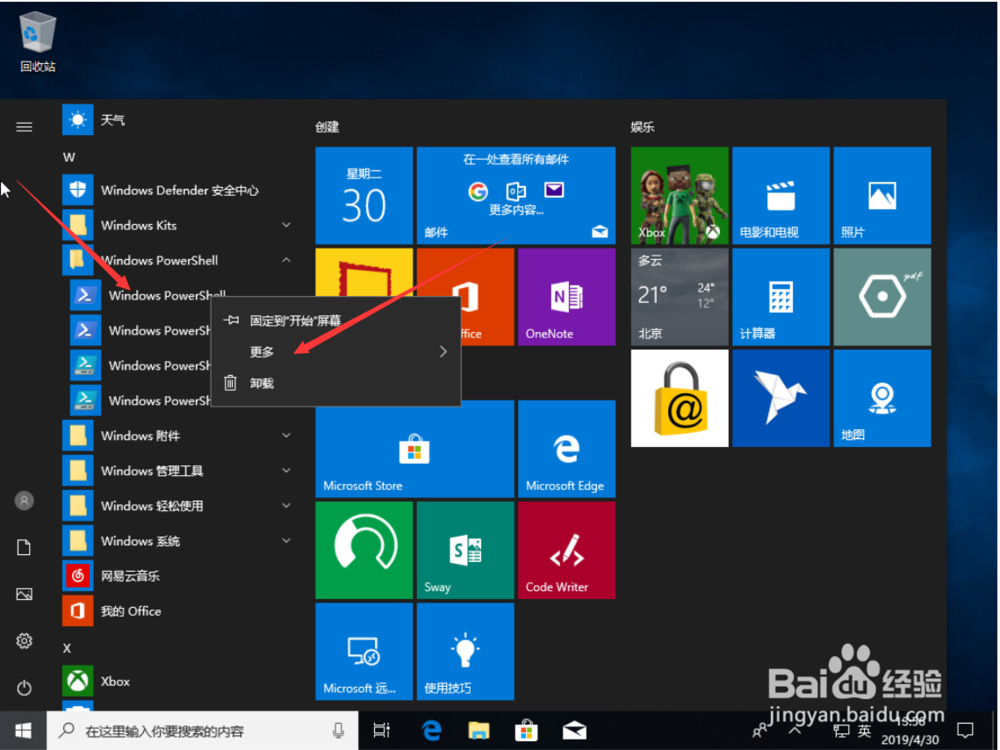Open the hamburger menu in the Start sidebar
Screen dimensions: 1000x750
pyautogui.click(x=24, y=126)
